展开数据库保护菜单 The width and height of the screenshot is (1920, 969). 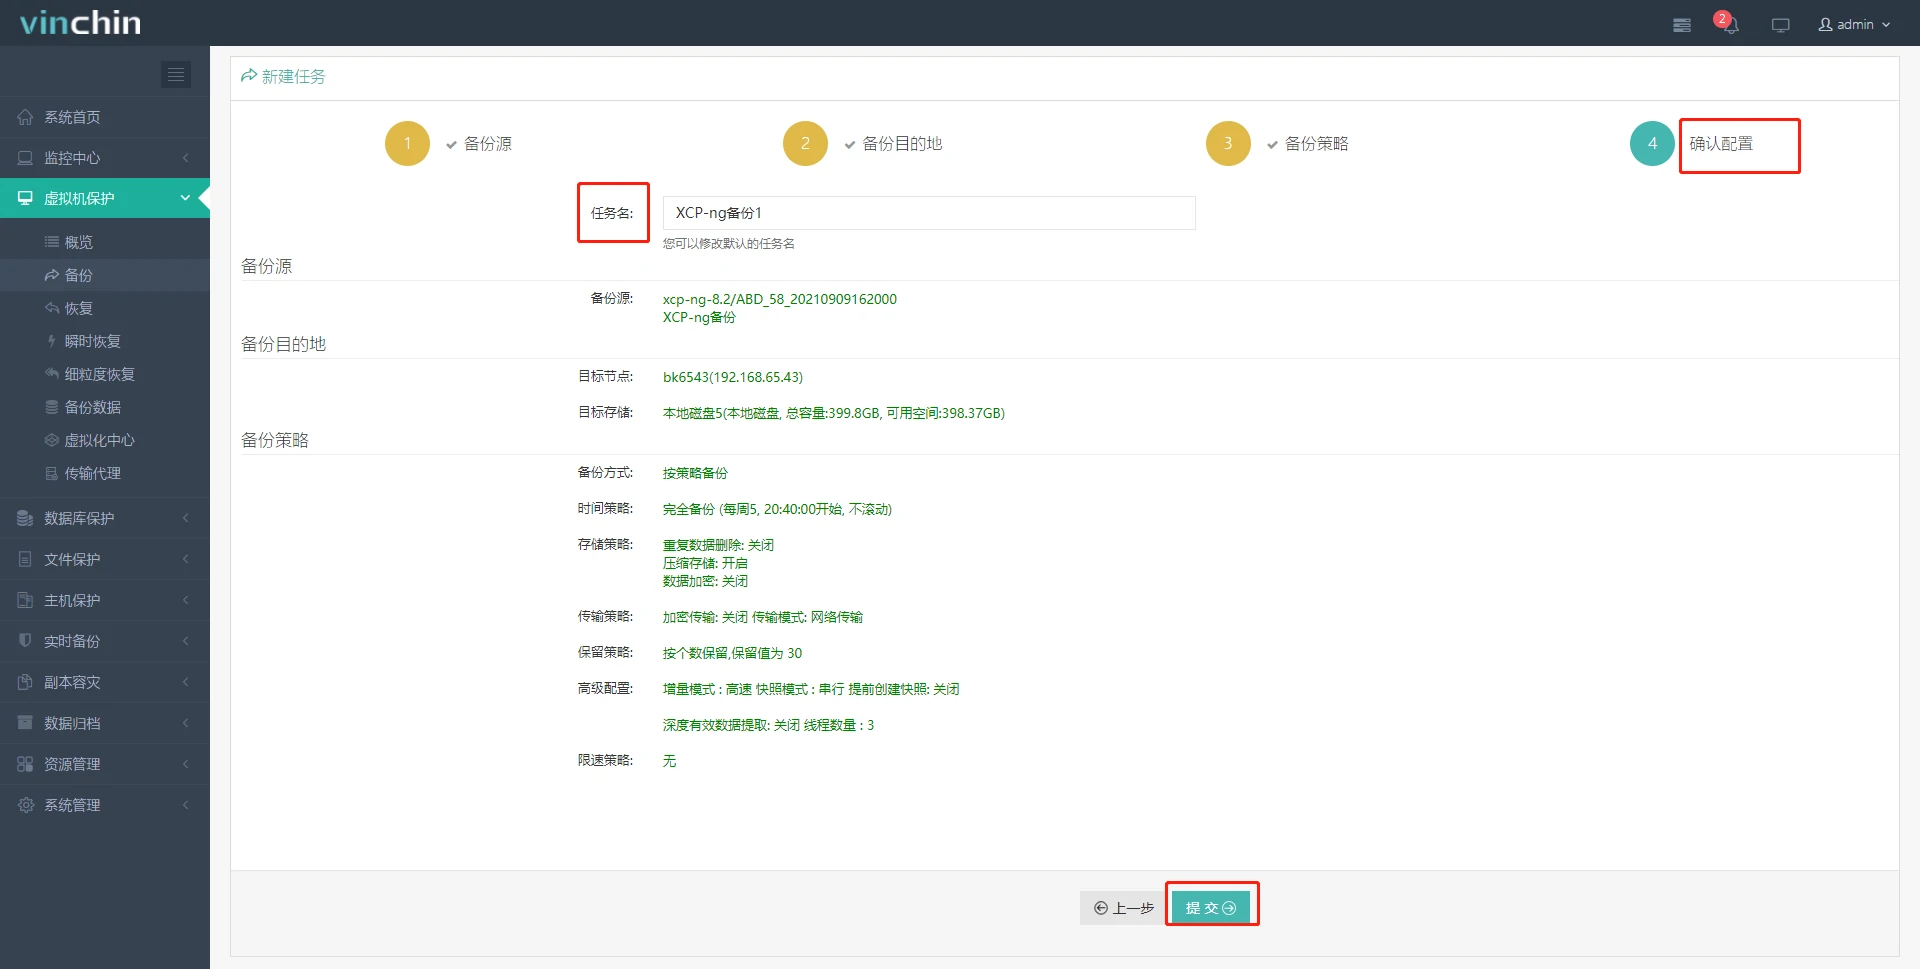[x=80, y=518]
